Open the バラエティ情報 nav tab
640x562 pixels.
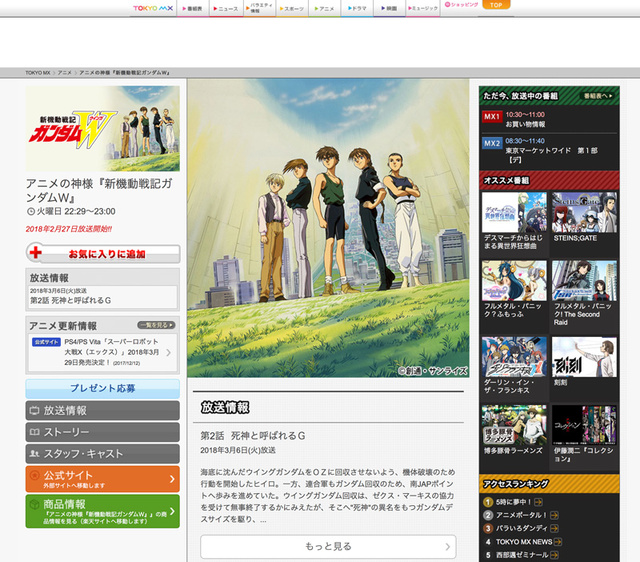[260, 8]
